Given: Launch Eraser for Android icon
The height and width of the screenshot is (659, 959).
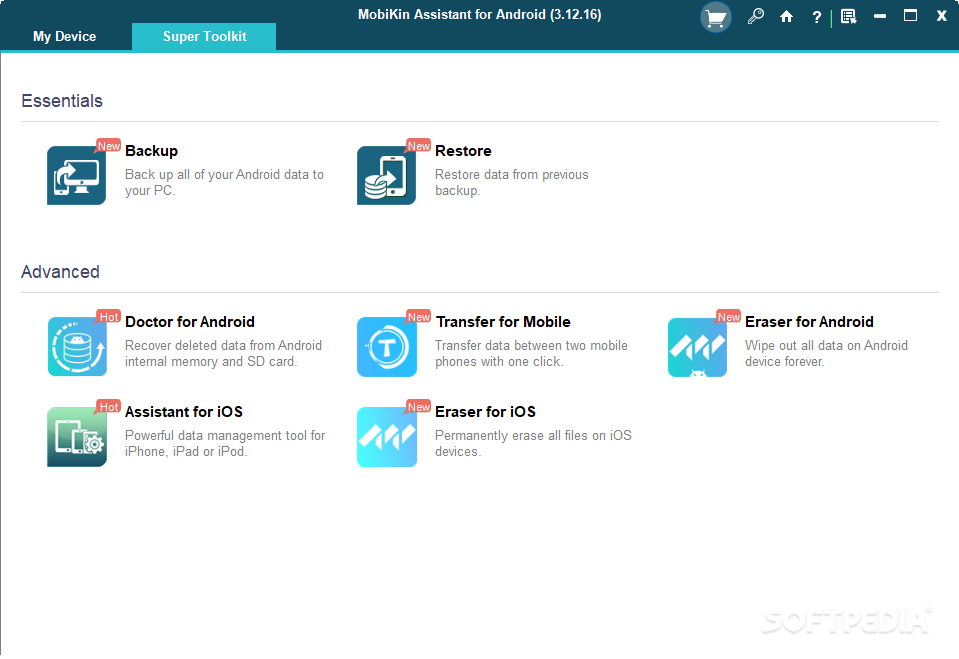Looking at the screenshot, I should coord(697,347).
